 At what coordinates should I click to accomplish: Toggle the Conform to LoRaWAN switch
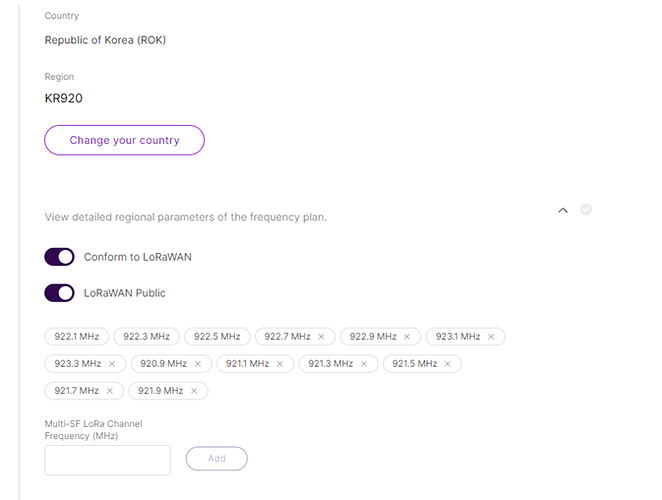click(60, 257)
